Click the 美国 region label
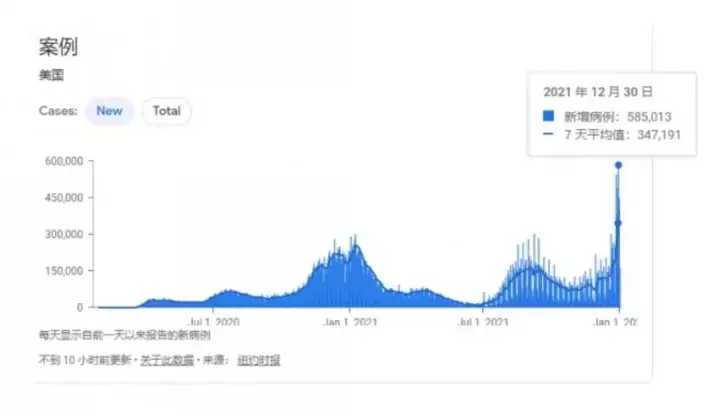704x417 pixels. click(x=50, y=75)
